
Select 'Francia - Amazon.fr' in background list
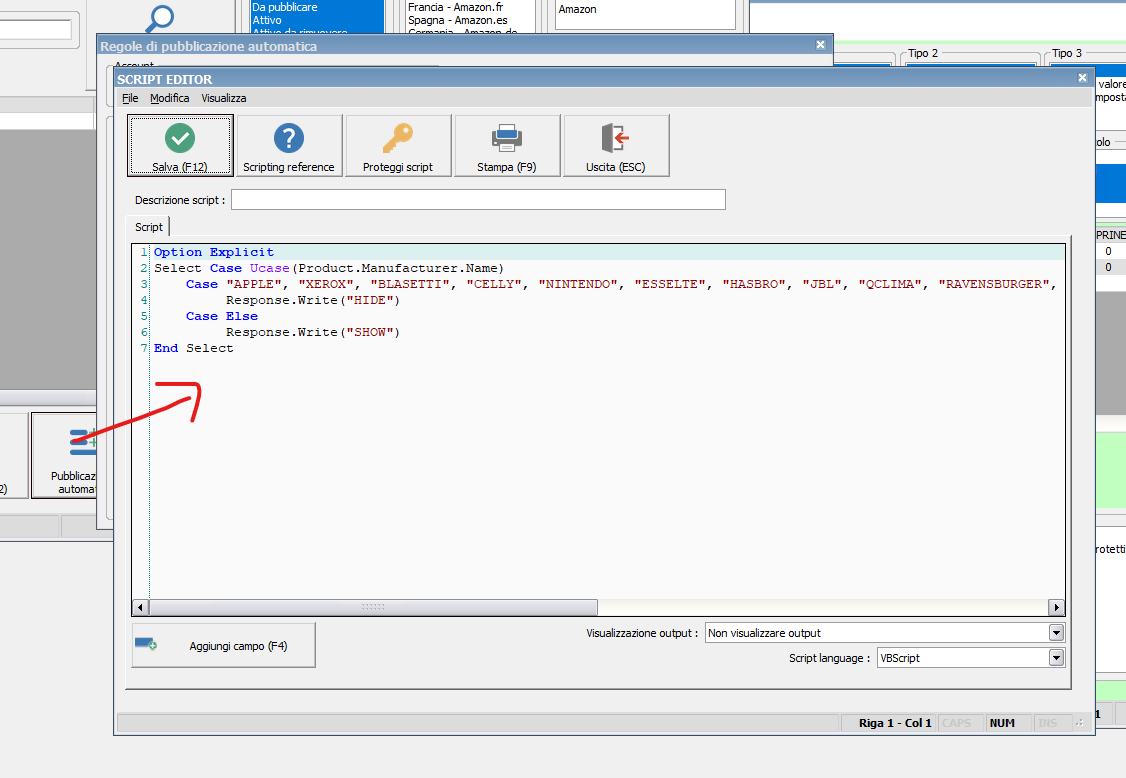point(455,7)
